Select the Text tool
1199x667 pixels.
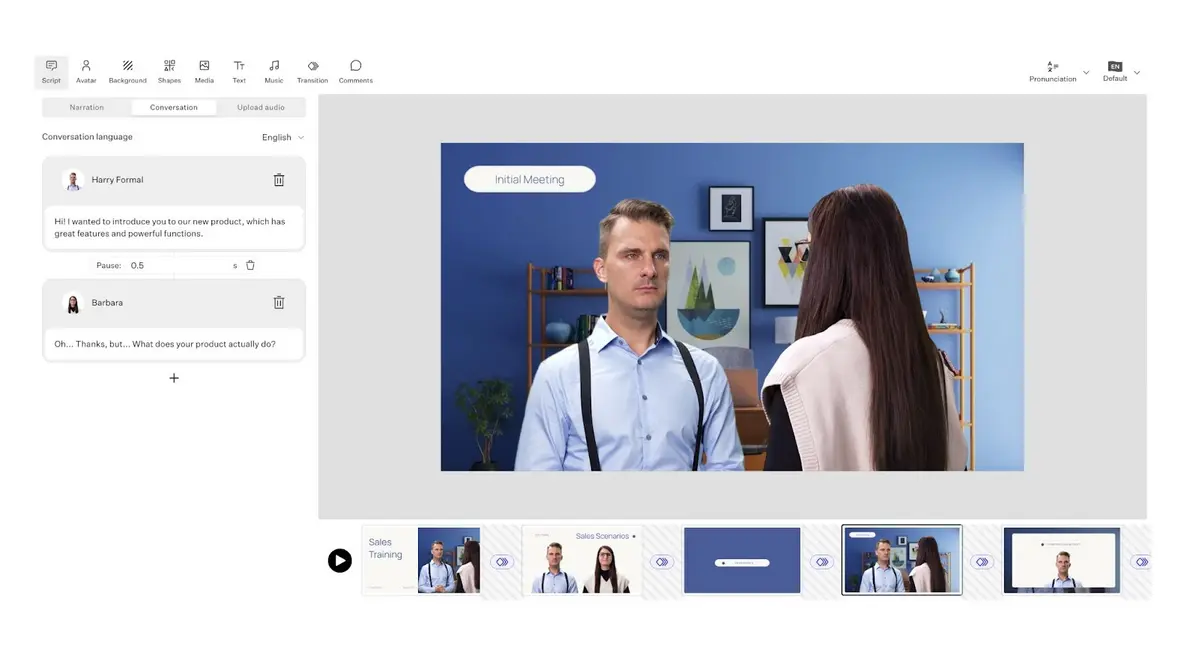pos(239,71)
